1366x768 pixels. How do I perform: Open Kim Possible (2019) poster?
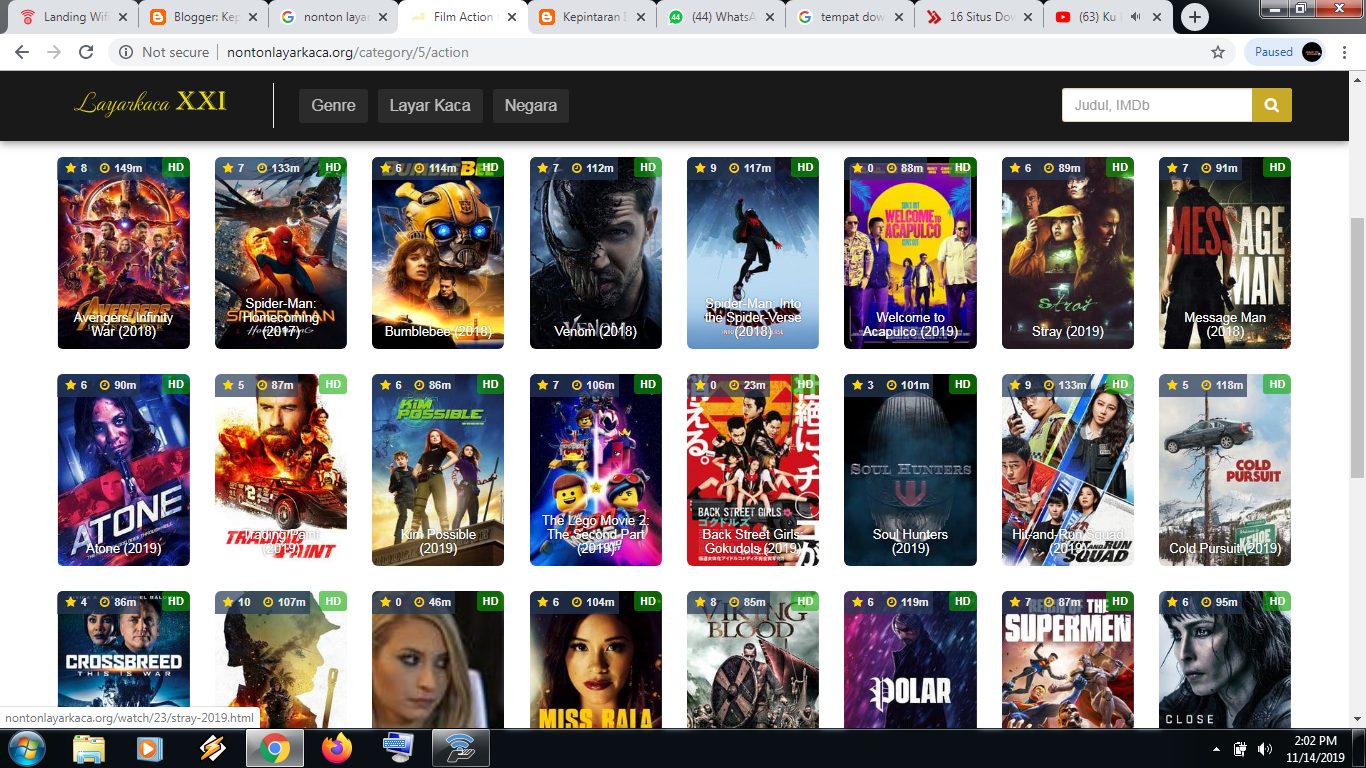coord(438,470)
